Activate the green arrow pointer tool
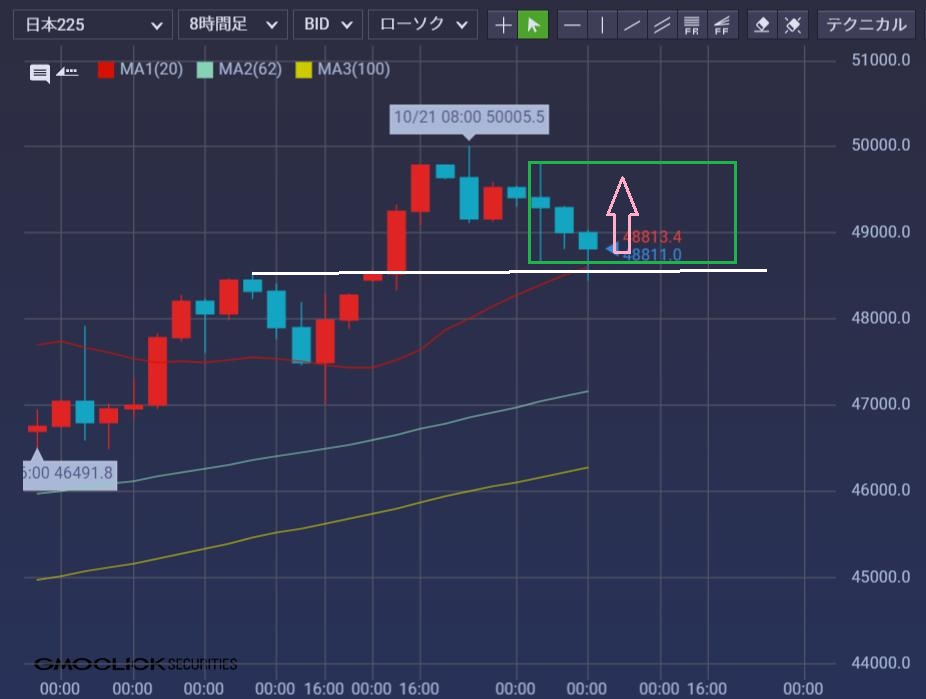926x699 pixels. (x=533, y=25)
